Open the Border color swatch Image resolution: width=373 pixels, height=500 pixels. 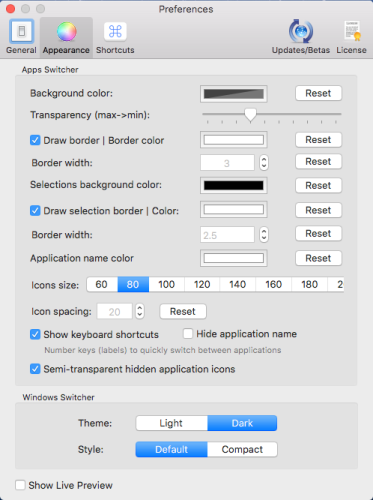(x=234, y=140)
